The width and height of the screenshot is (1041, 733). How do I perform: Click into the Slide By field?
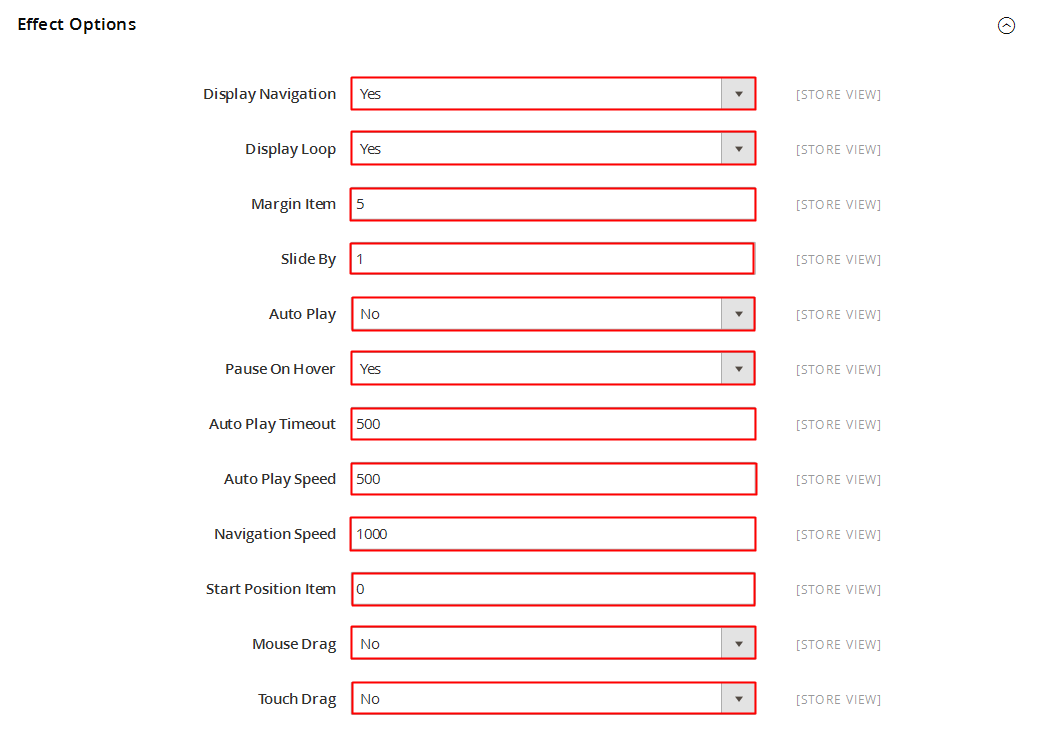coord(553,259)
